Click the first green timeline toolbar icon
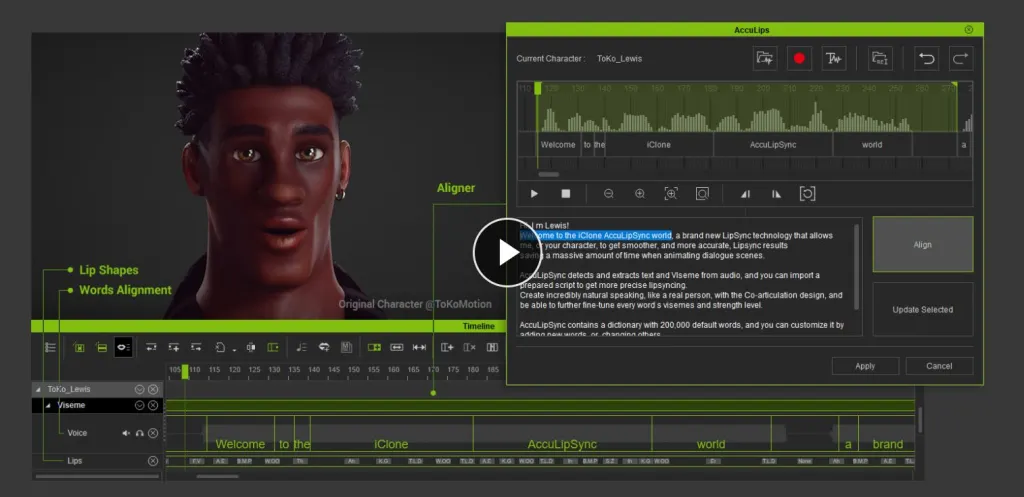1024x497 pixels. point(79,347)
